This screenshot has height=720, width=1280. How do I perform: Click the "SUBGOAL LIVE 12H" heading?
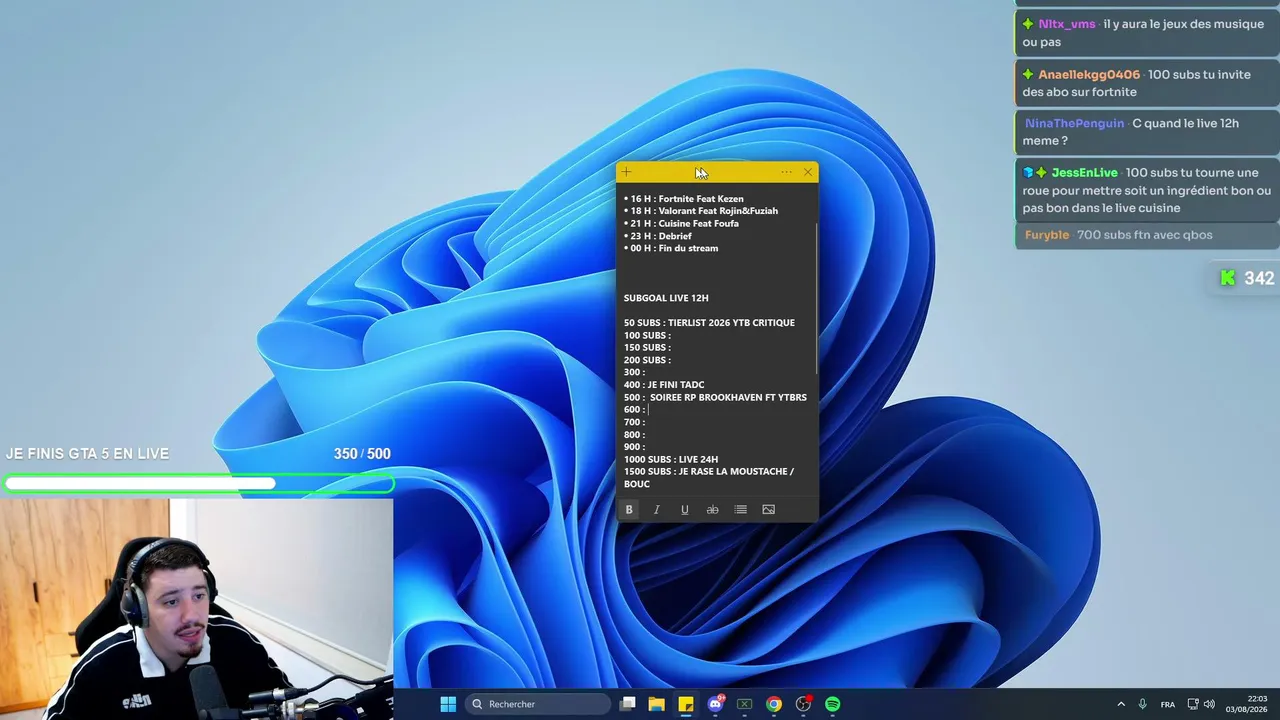click(x=666, y=298)
